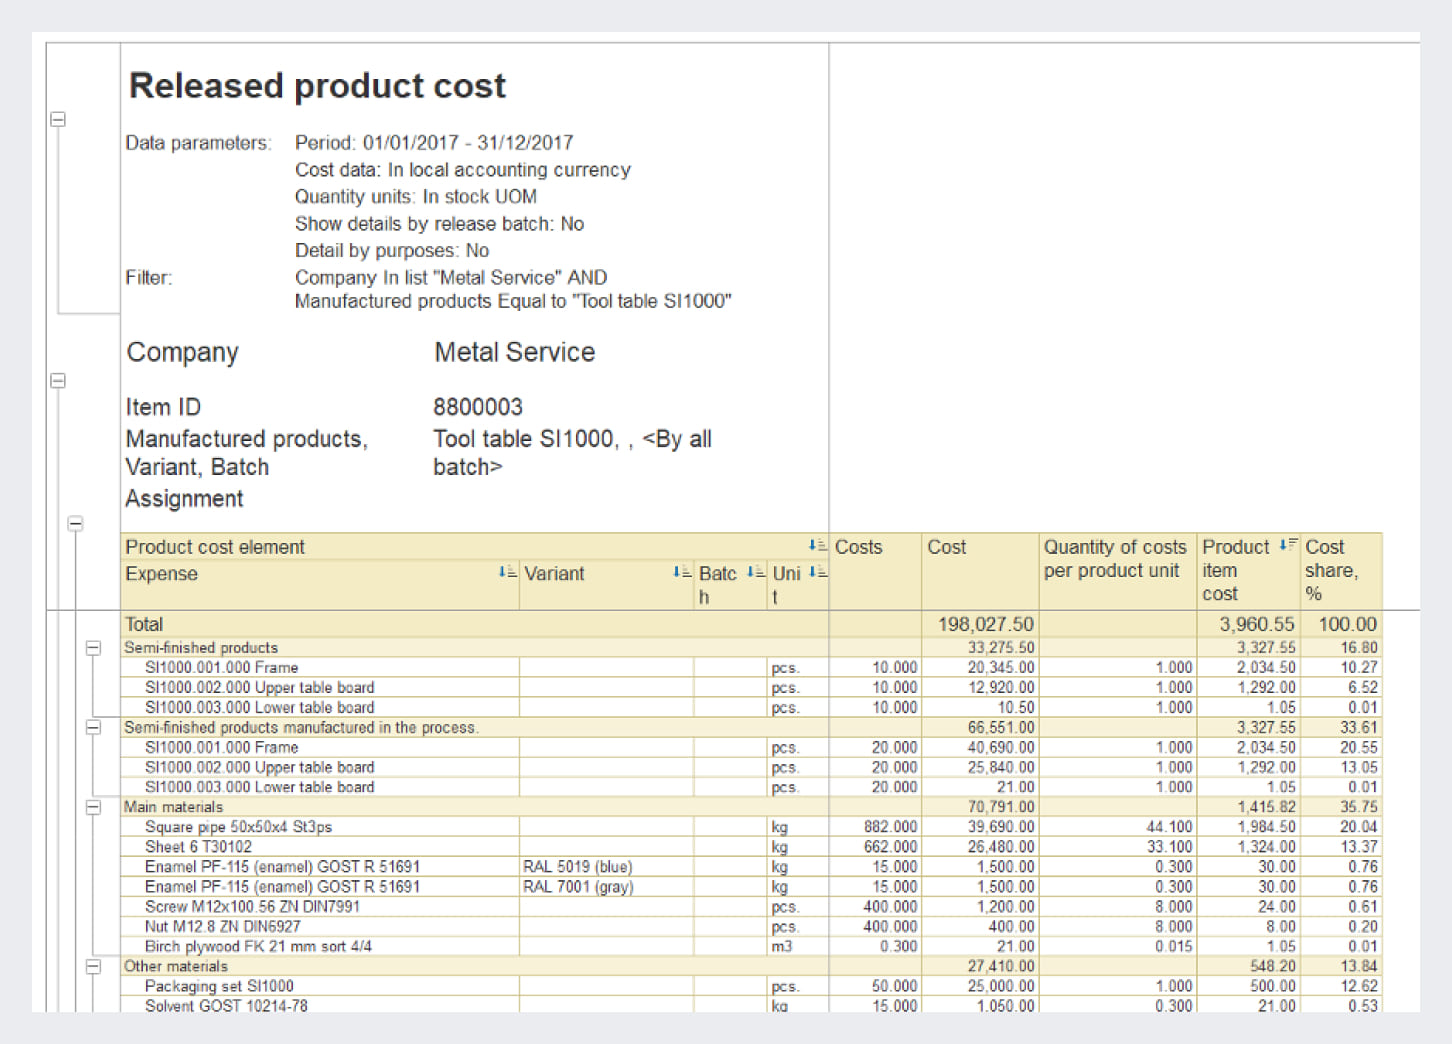Click sort icon in Expense column header

[507, 572]
